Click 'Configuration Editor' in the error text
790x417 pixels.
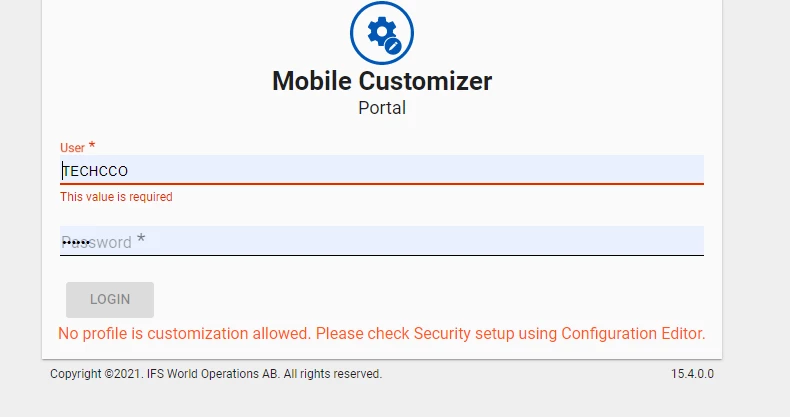pos(633,333)
